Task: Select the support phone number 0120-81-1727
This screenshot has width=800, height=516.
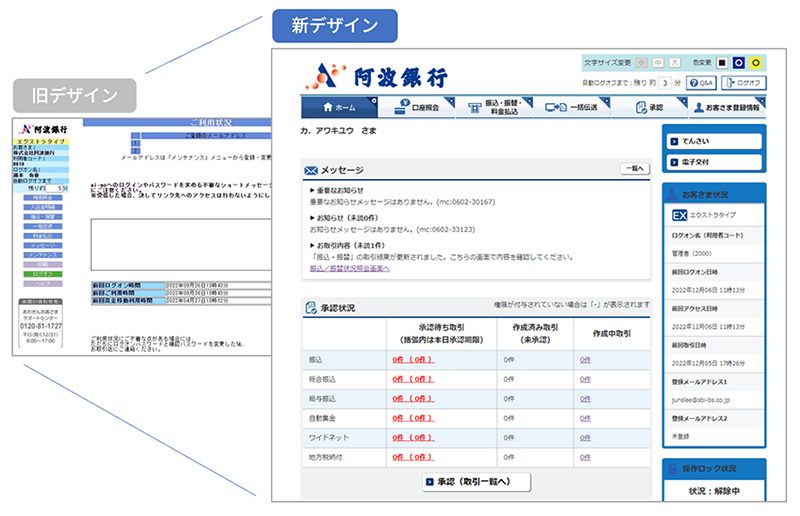Action: [x=41, y=326]
